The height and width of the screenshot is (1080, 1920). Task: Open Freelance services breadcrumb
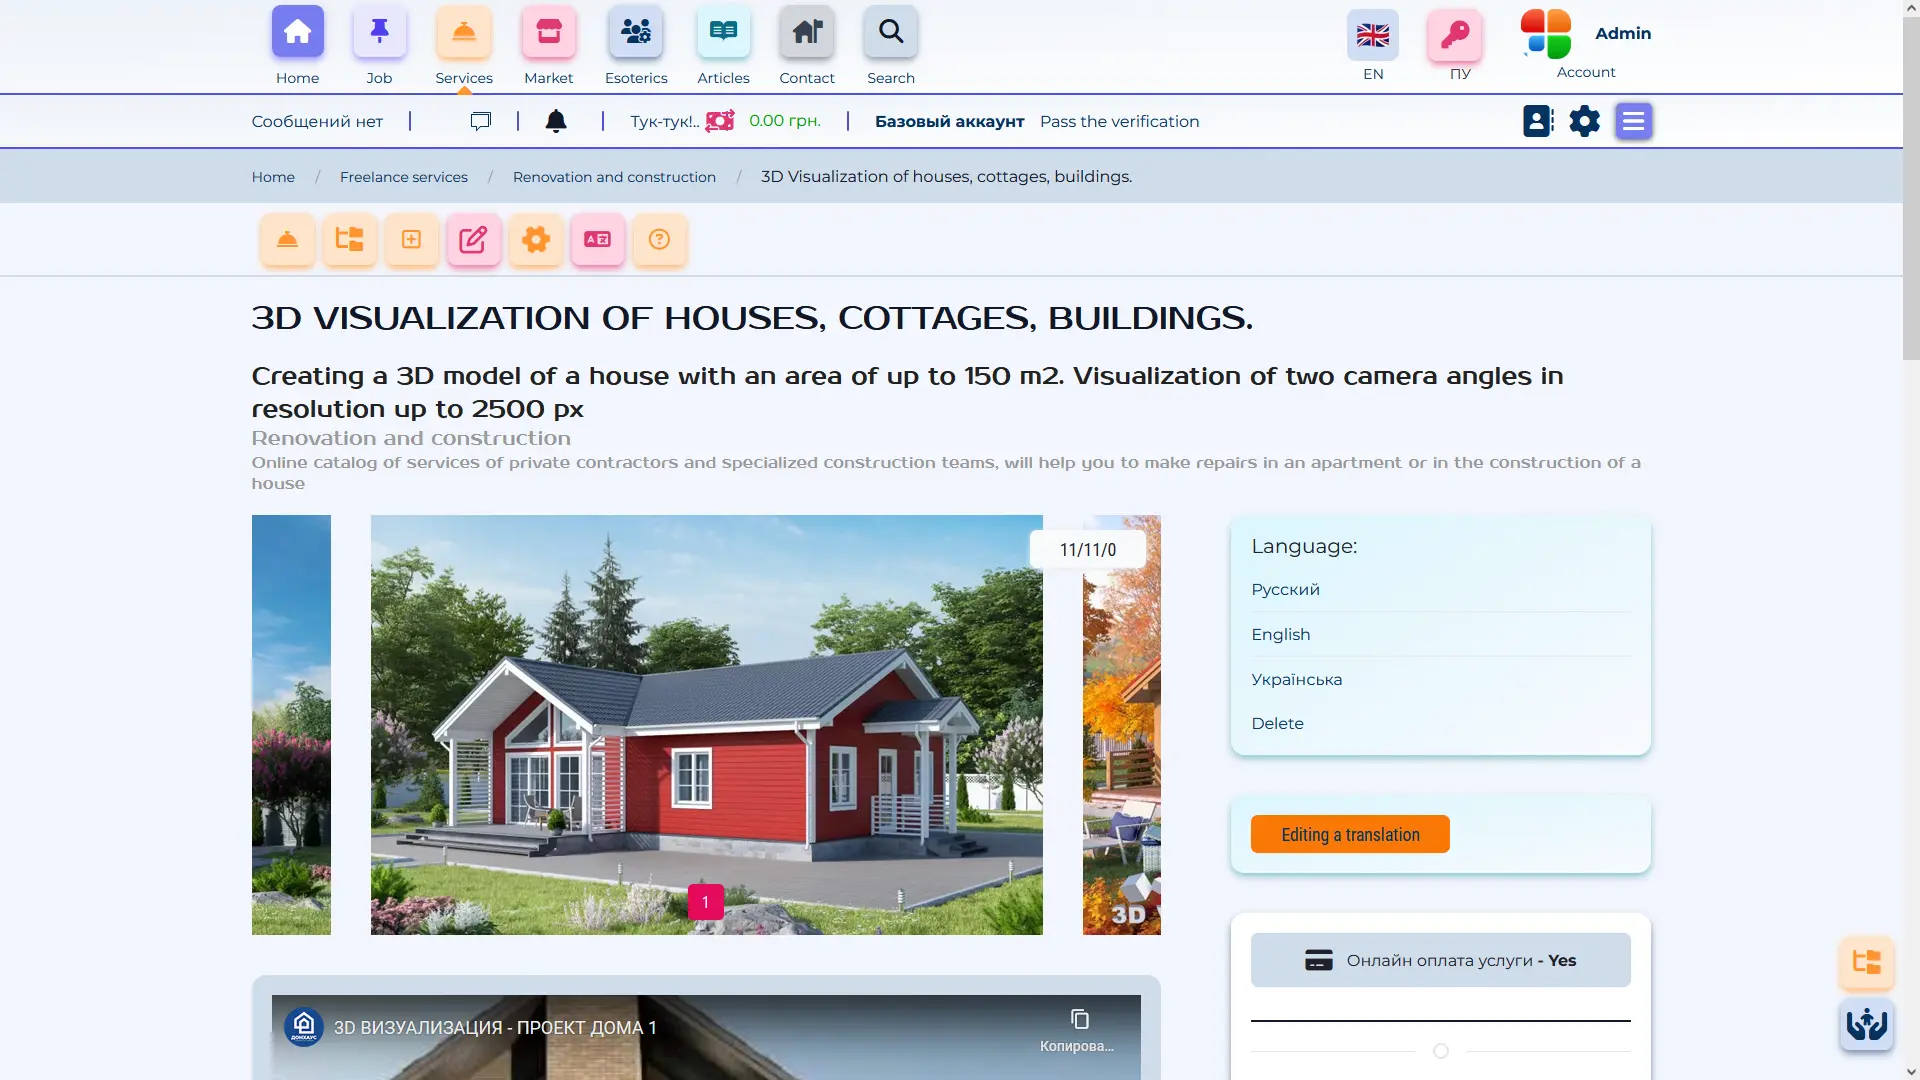point(404,177)
